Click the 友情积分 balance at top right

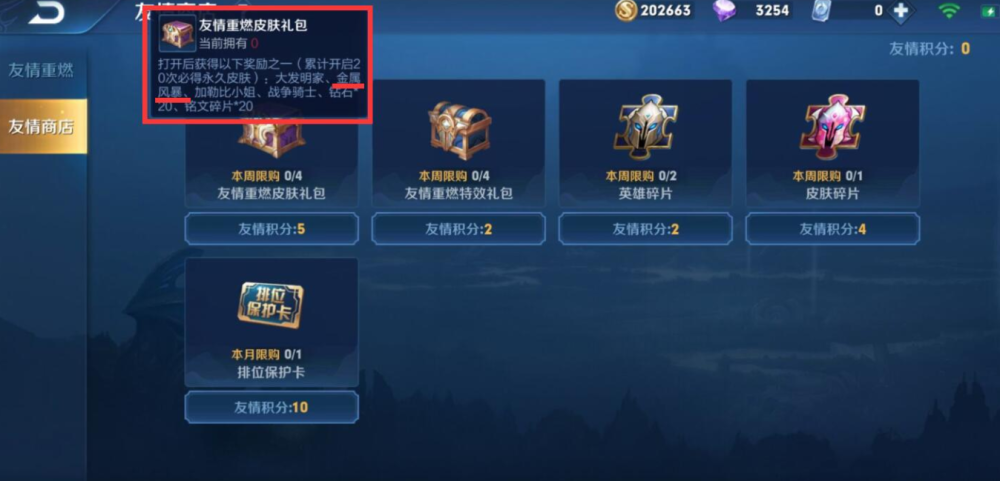click(929, 49)
